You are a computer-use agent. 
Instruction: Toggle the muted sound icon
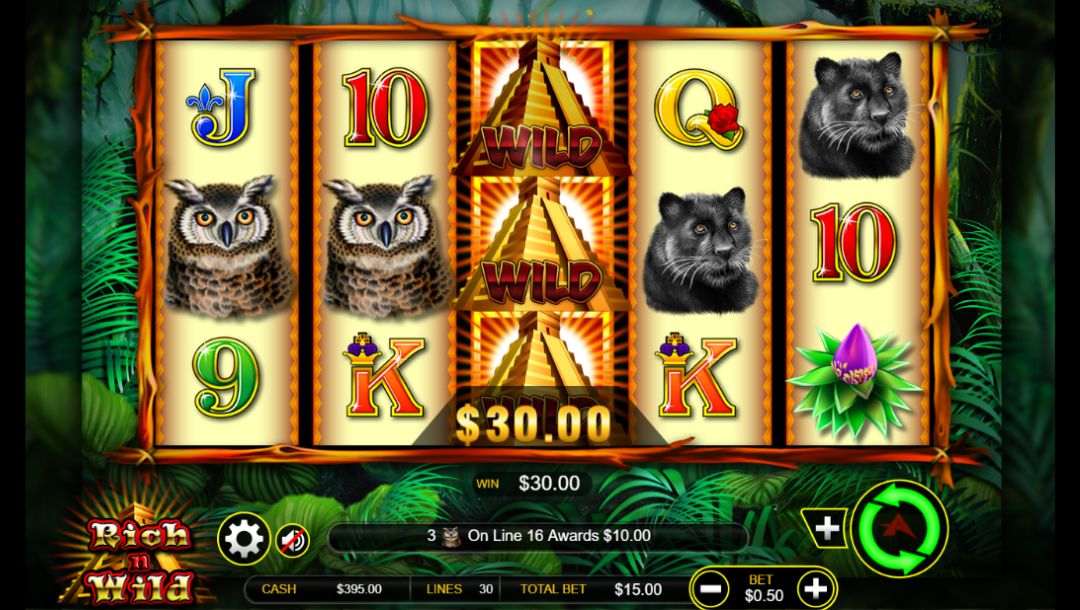tap(293, 541)
